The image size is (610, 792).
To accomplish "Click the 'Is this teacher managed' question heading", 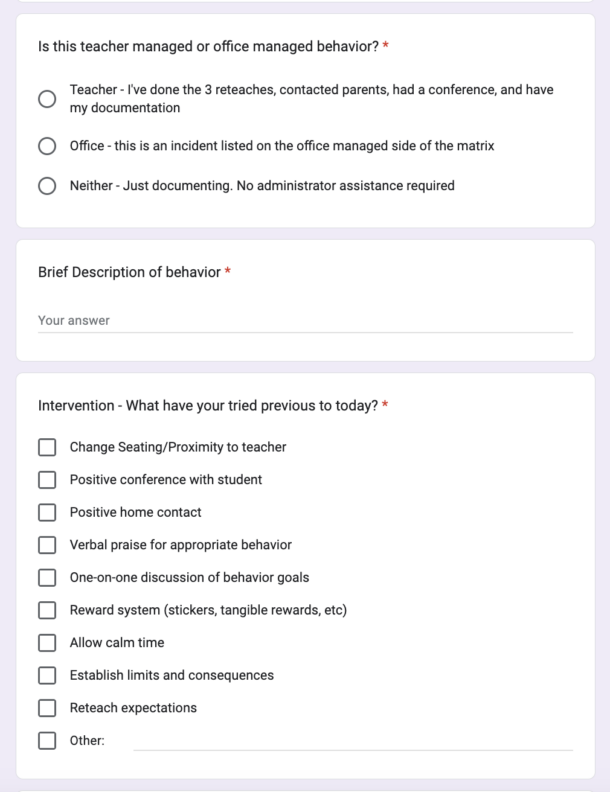I will click(x=208, y=46).
